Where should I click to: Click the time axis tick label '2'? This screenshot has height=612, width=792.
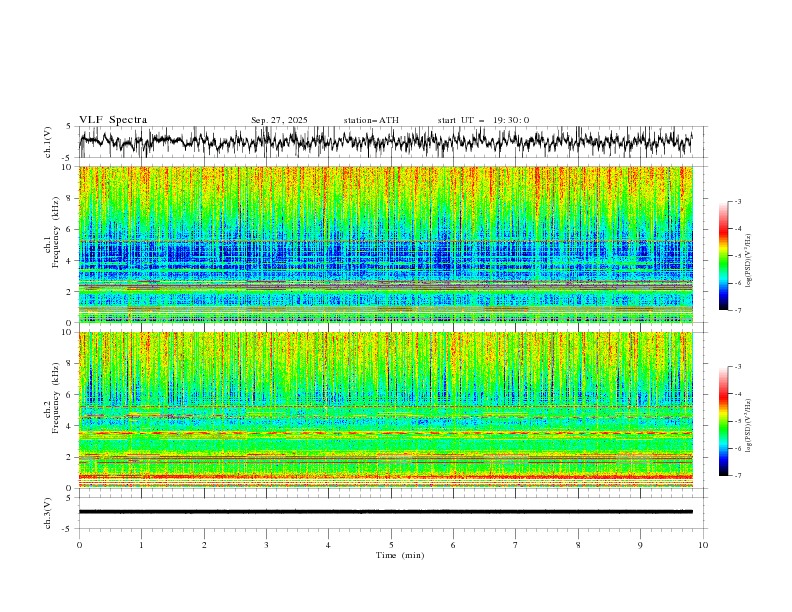[x=204, y=545]
